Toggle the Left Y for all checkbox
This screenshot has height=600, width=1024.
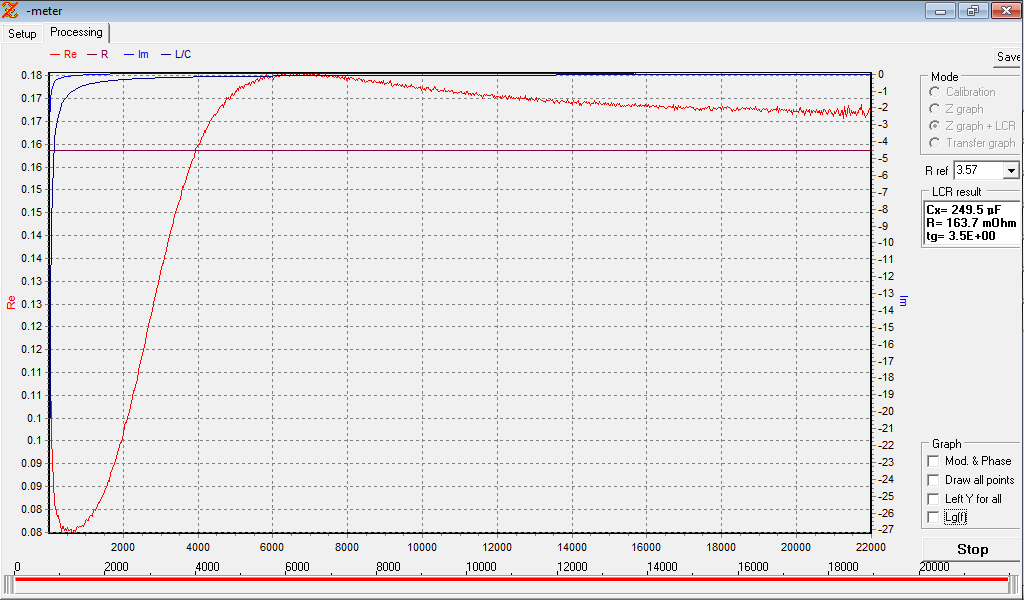(x=933, y=499)
